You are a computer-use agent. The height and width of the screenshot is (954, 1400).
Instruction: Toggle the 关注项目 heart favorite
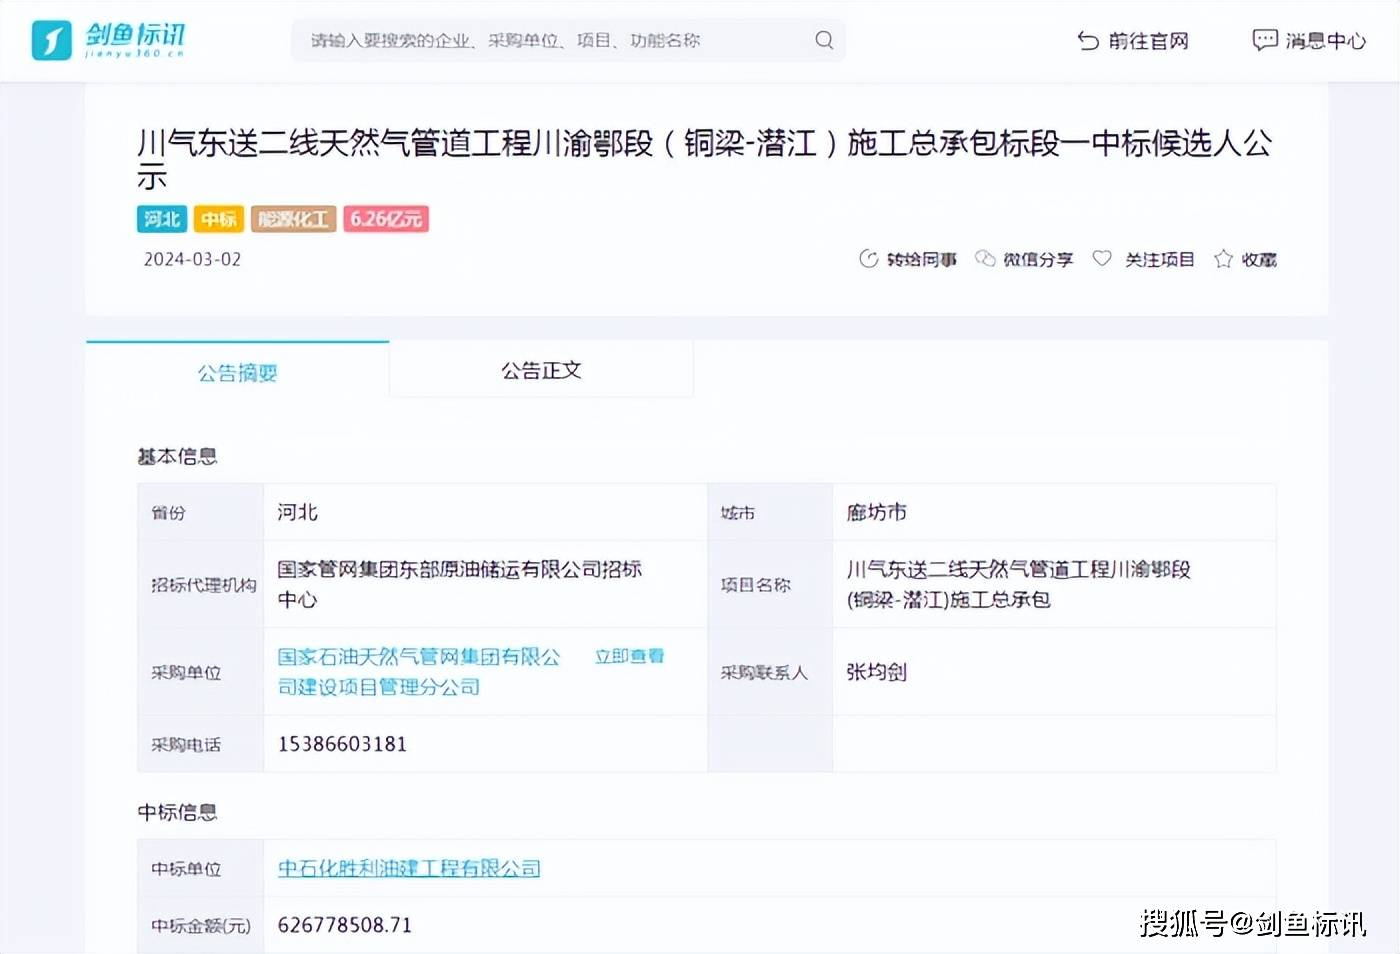pos(1102,258)
